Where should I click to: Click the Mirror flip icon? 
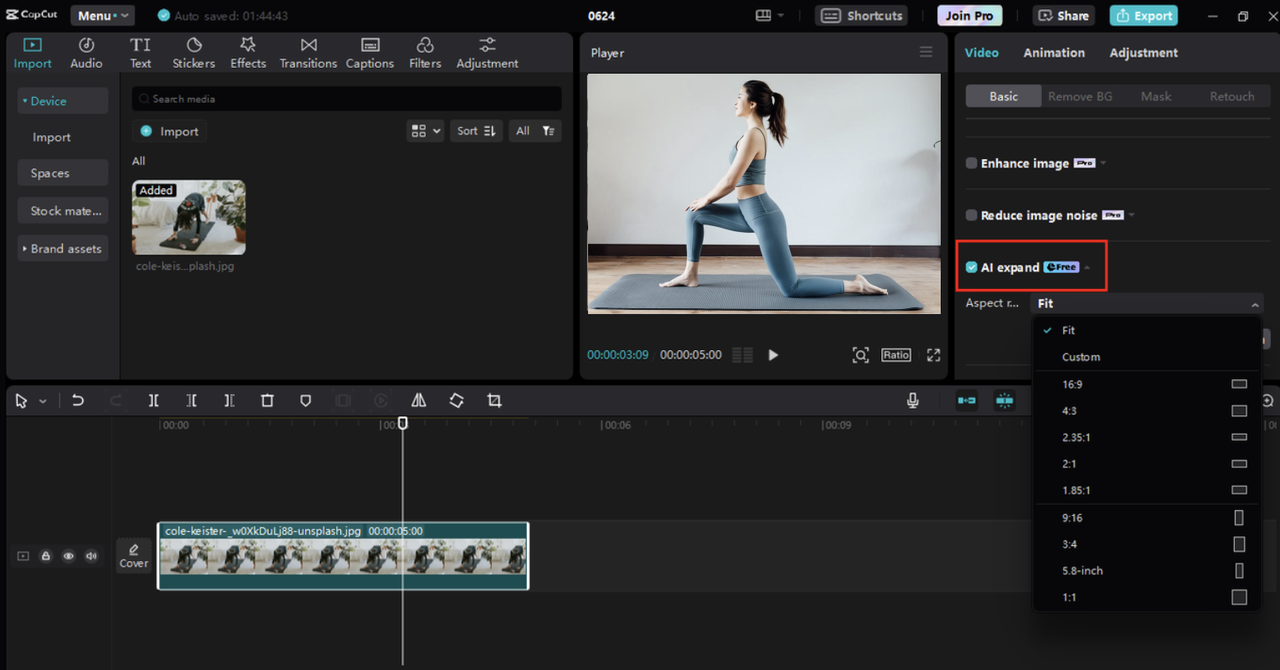tap(419, 400)
